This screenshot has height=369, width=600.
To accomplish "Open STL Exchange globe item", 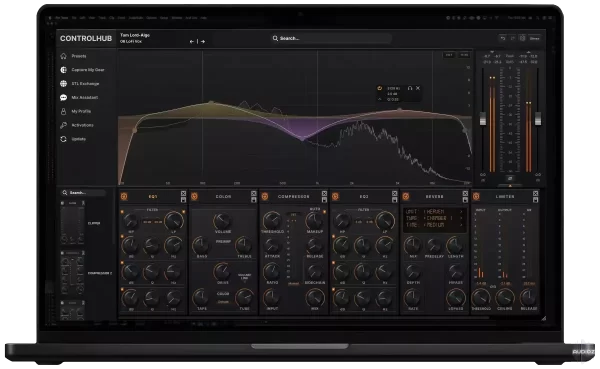I will [80, 83].
